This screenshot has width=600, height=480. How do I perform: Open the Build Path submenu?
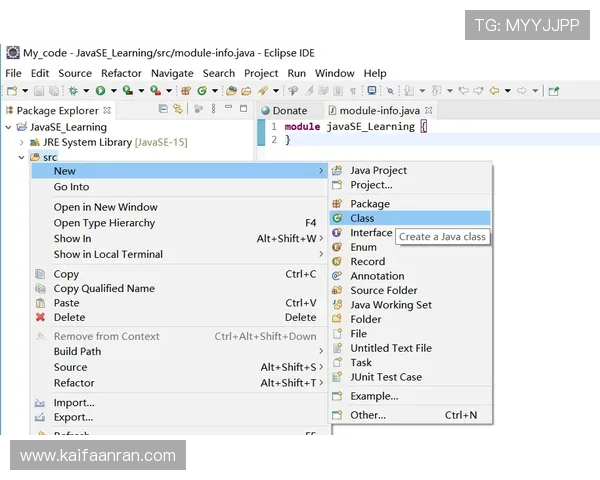77,352
